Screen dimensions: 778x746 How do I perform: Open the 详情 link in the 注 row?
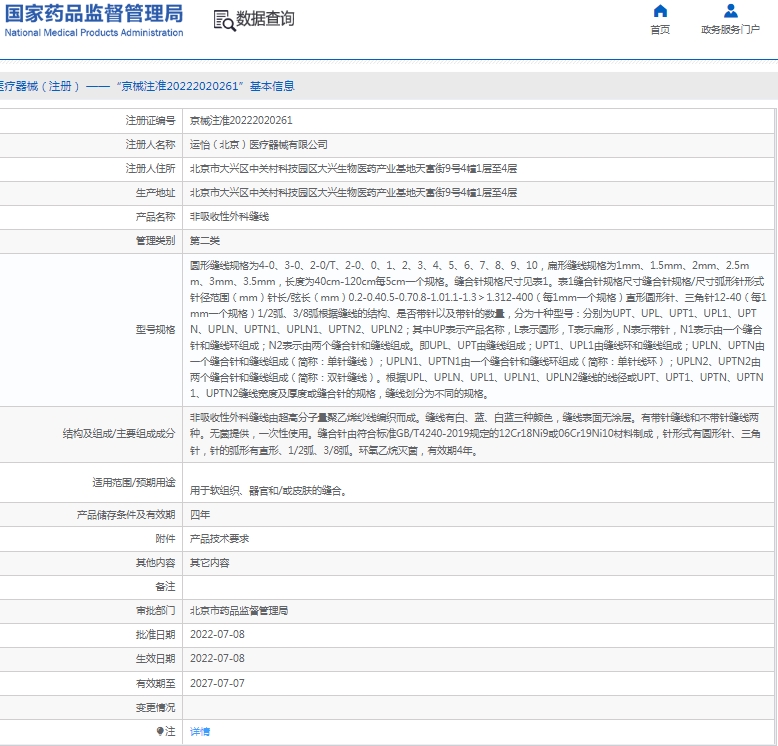200,732
